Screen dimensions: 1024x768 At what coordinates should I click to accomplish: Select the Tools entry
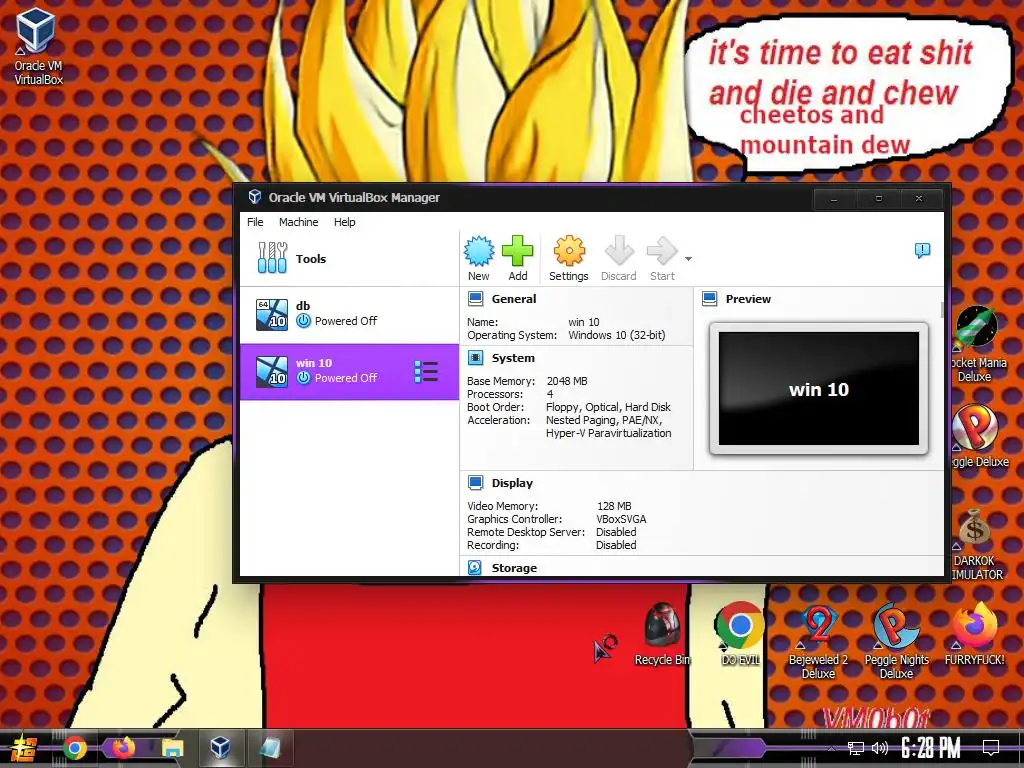[x=349, y=259]
